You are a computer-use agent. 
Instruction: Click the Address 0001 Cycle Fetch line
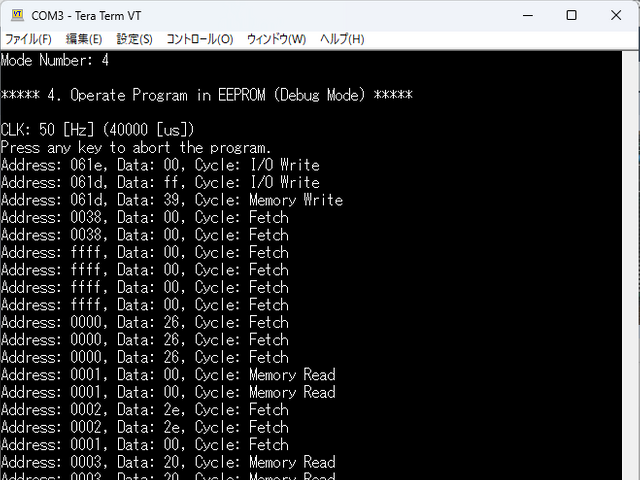pos(145,444)
